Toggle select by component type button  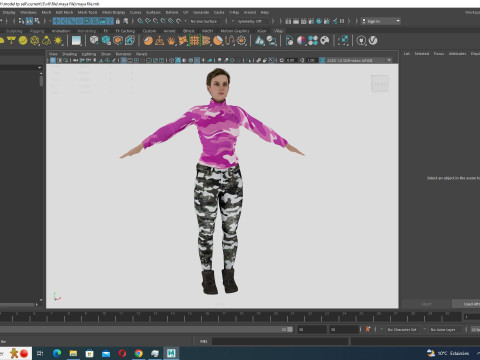37,21
